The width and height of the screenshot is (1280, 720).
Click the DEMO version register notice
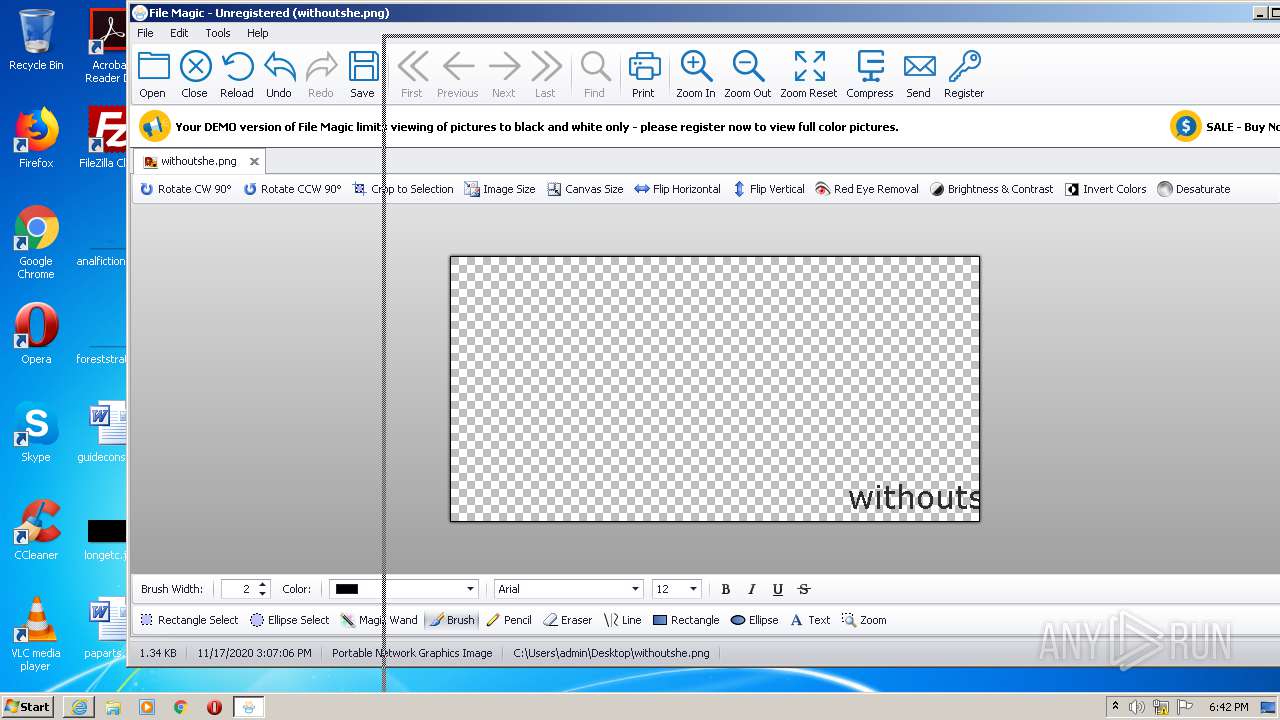(537, 127)
